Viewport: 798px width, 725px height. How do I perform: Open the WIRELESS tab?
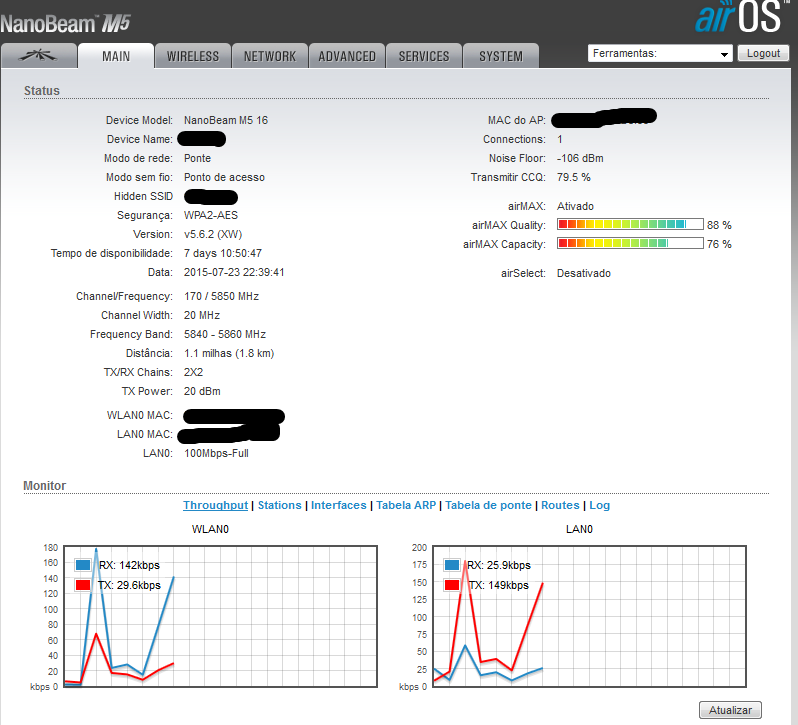coord(193,56)
